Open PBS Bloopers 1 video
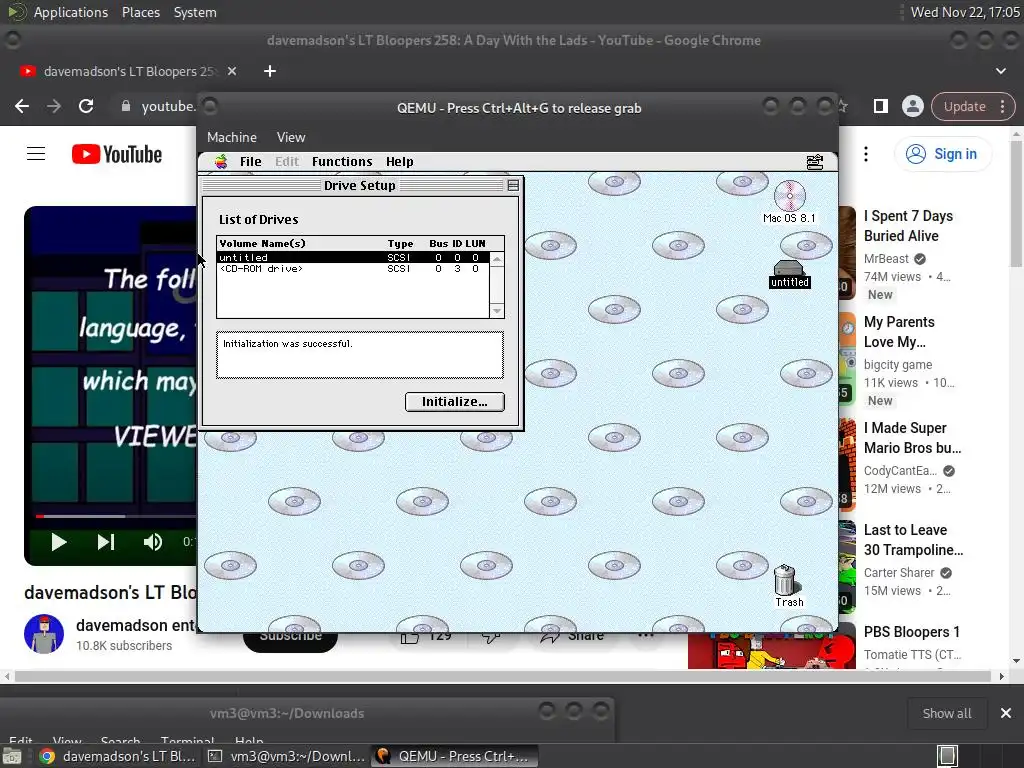 click(x=912, y=632)
